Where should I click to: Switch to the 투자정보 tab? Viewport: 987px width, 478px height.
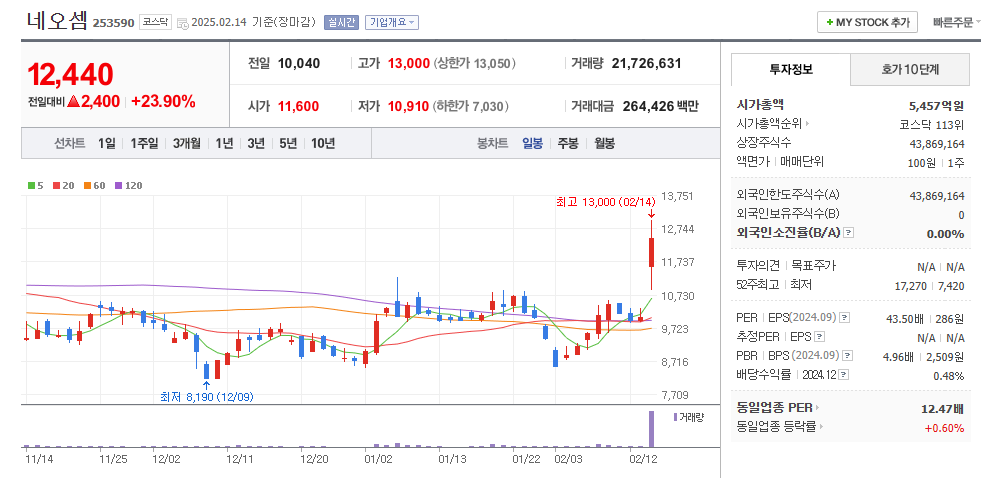click(791, 69)
